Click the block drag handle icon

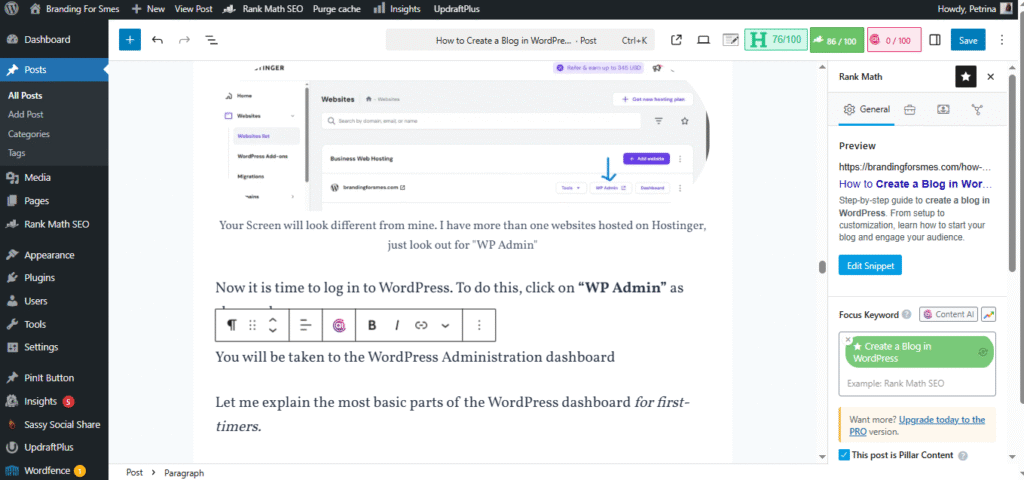click(253, 325)
